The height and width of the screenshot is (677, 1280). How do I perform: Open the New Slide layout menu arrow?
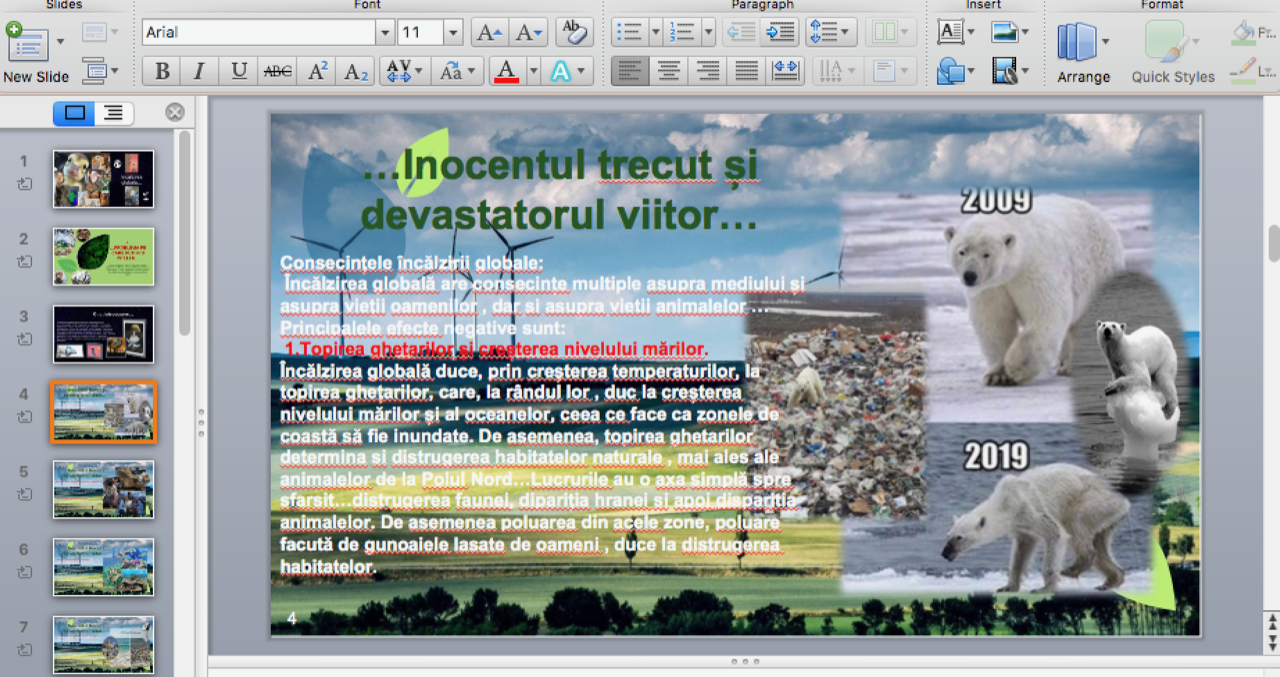pyautogui.click(x=60, y=41)
